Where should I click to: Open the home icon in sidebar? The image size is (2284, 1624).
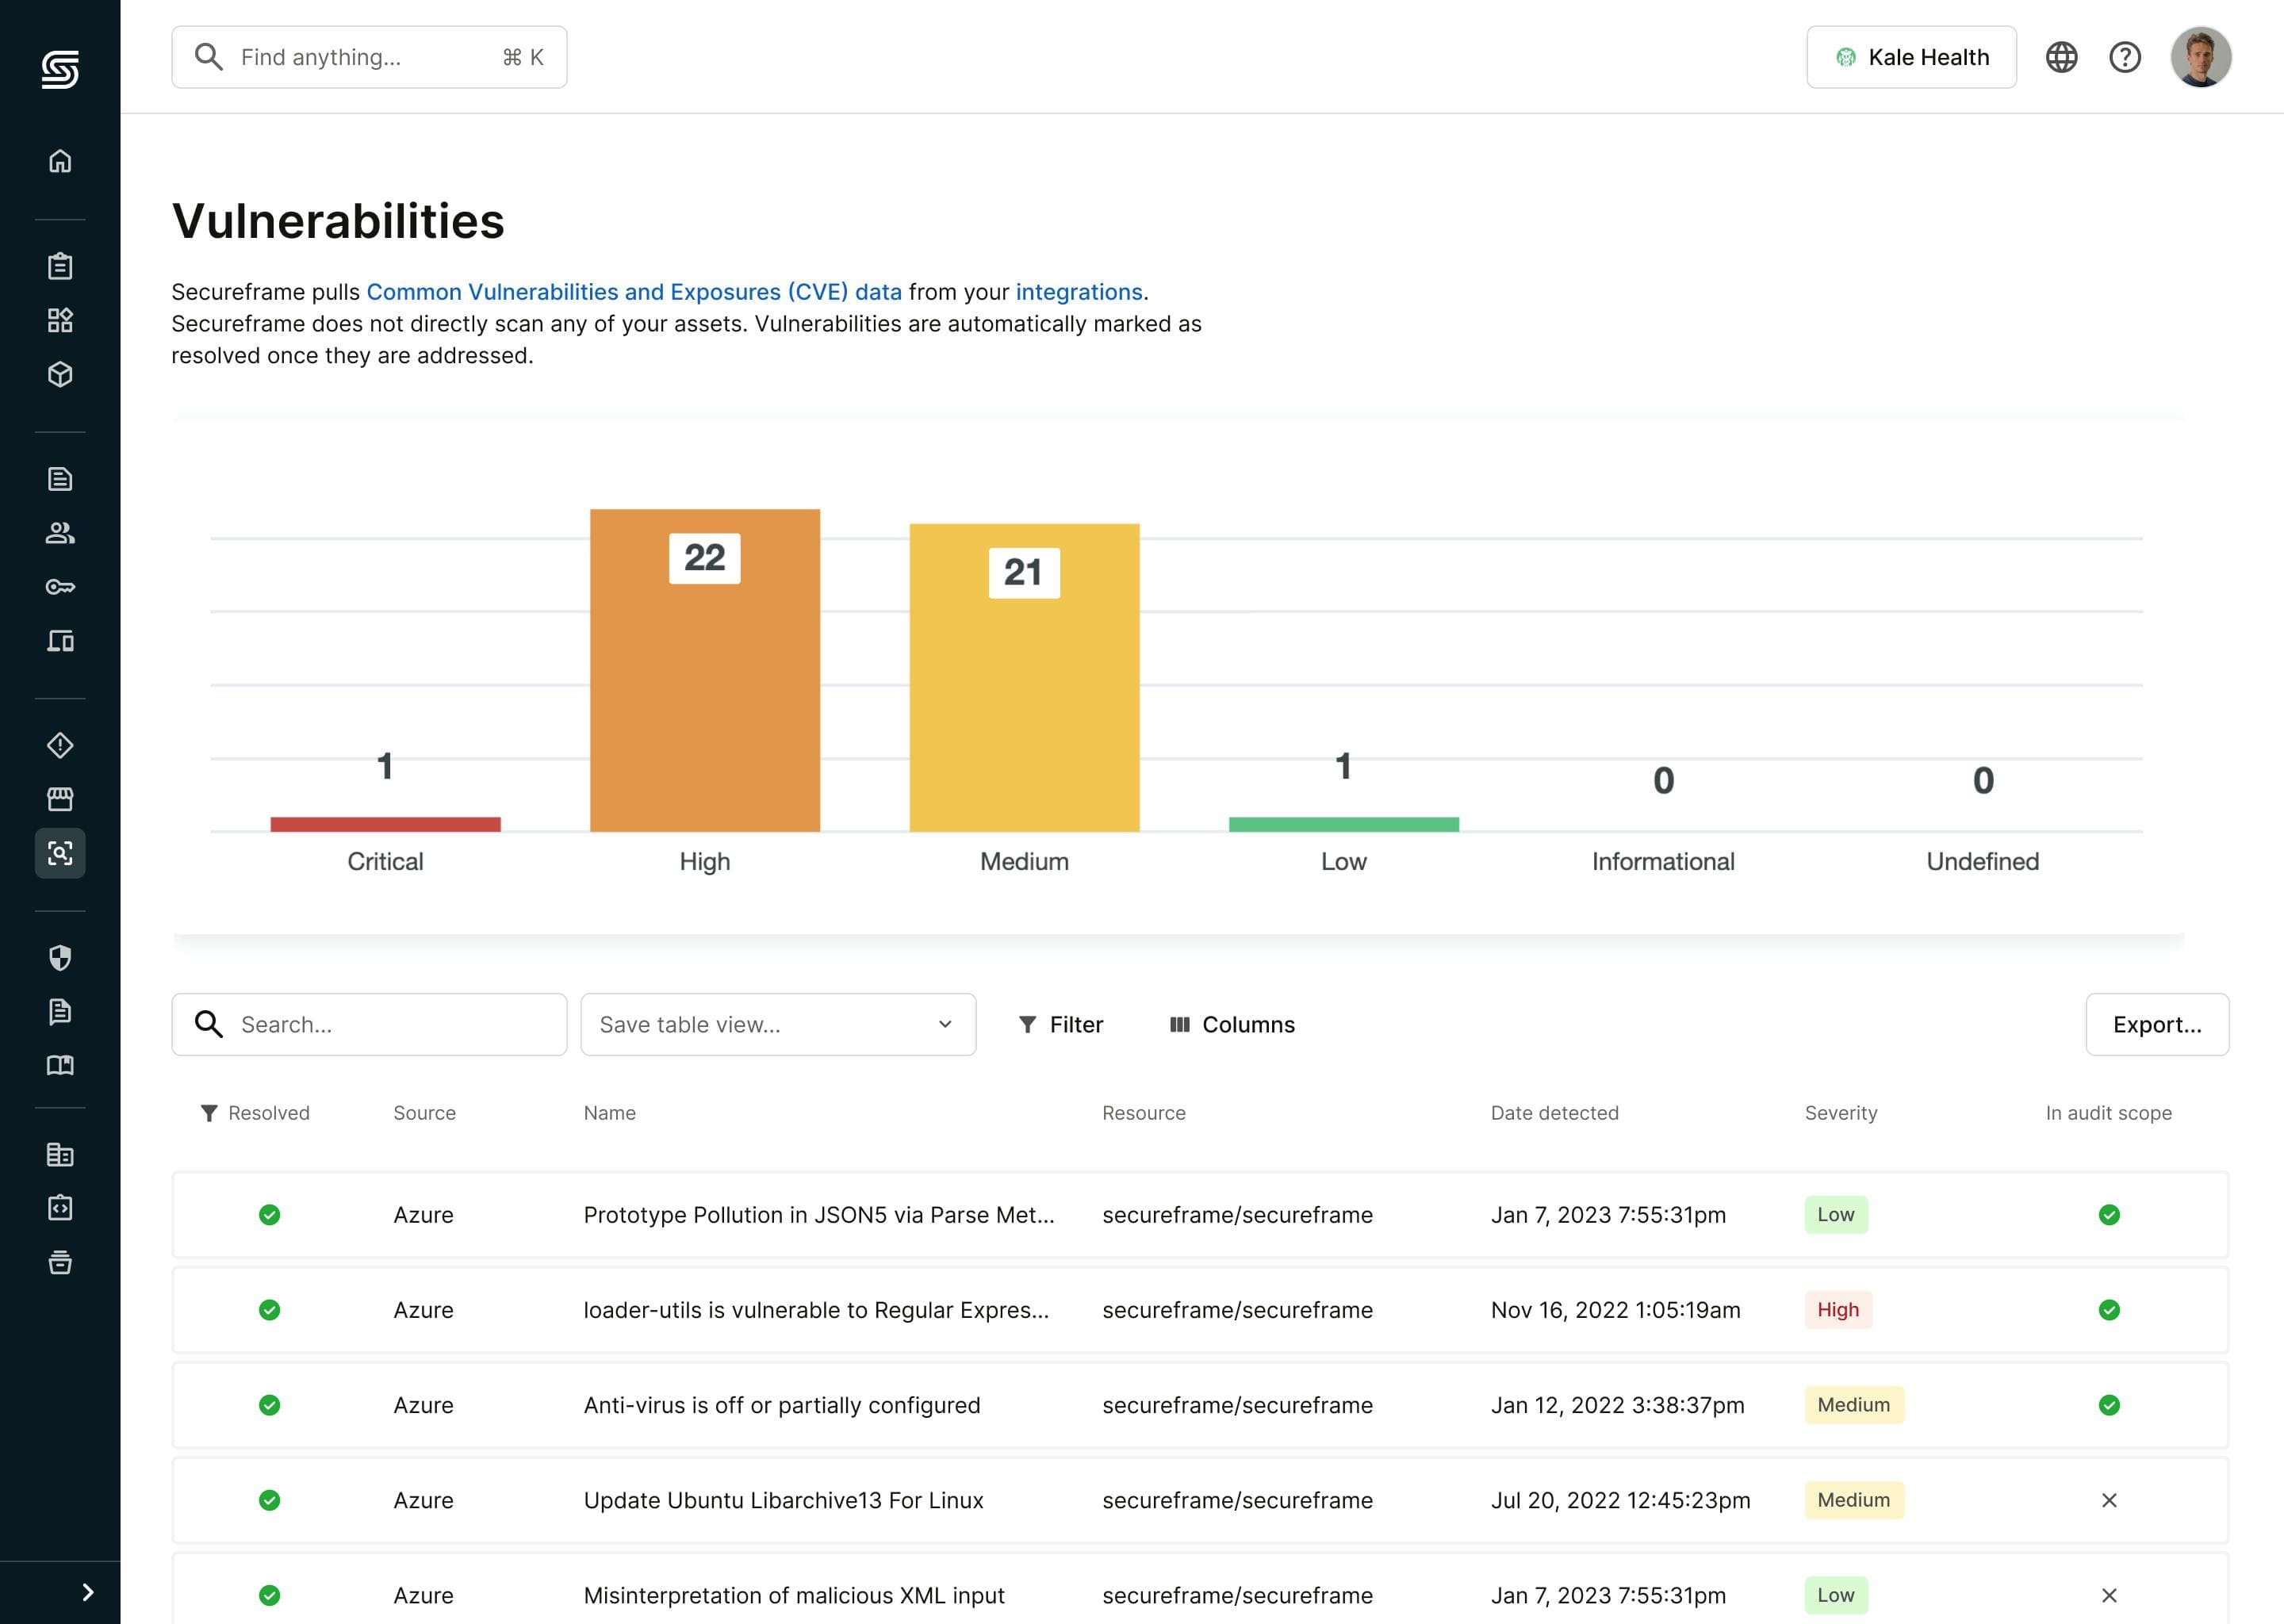click(x=60, y=161)
